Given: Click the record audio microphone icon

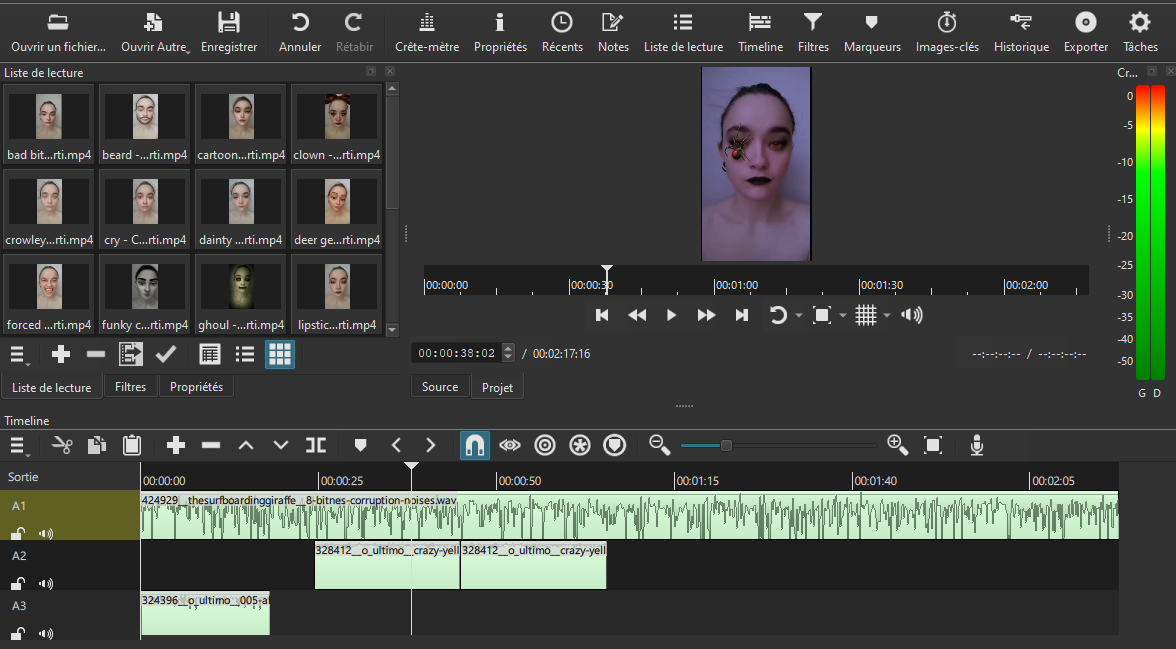Looking at the screenshot, I should [x=976, y=446].
